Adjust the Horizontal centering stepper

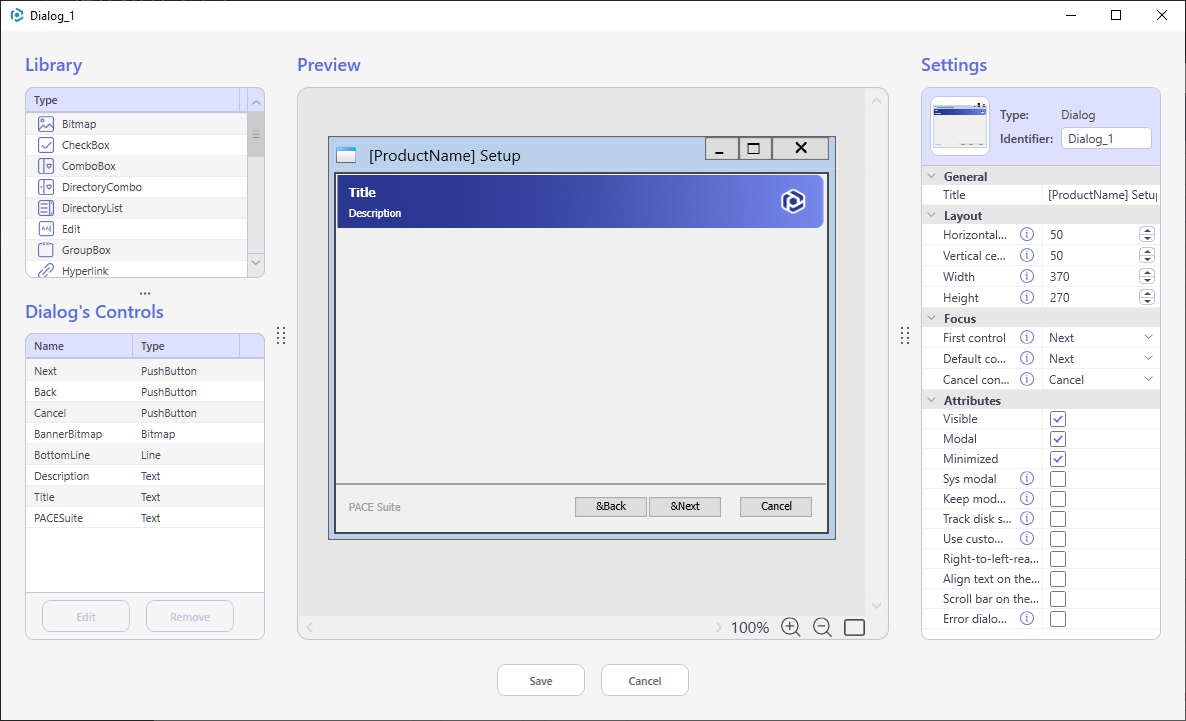pyautogui.click(x=1147, y=235)
